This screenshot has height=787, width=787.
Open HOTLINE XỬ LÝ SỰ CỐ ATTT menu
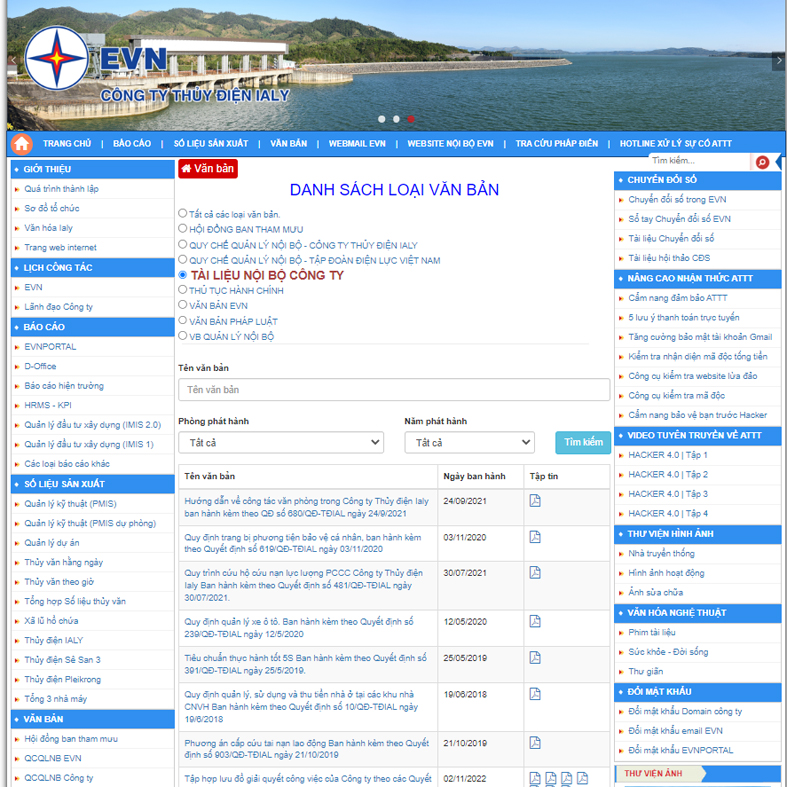676,144
